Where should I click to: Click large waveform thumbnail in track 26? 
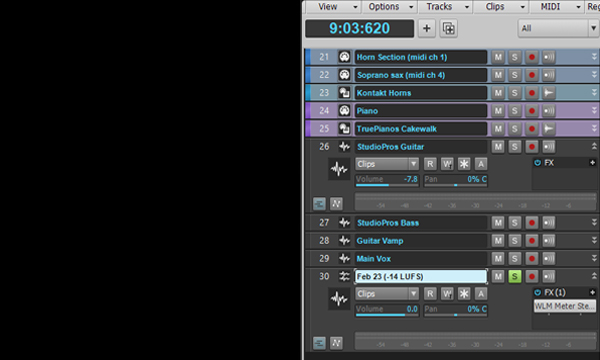pyautogui.click(x=339, y=169)
